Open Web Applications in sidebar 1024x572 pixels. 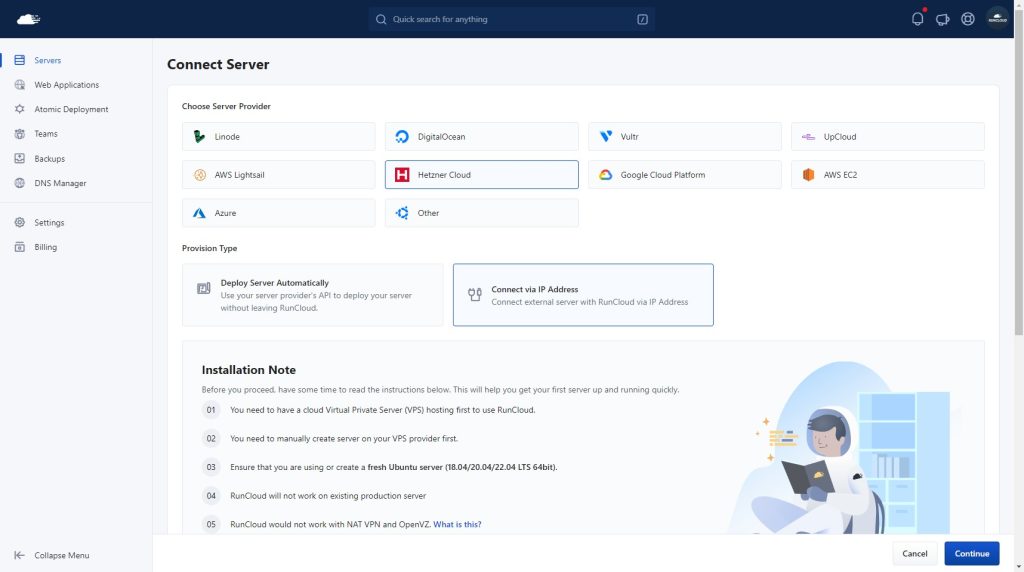point(66,85)
